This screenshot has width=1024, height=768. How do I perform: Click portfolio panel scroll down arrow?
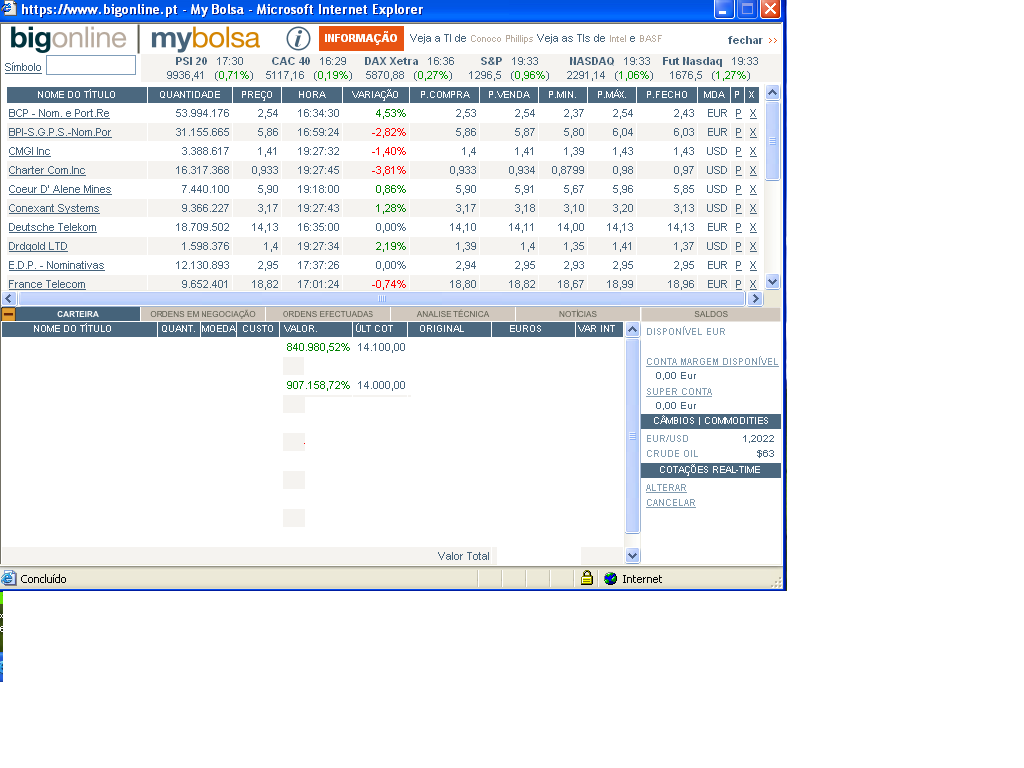(x=632, y=556)
